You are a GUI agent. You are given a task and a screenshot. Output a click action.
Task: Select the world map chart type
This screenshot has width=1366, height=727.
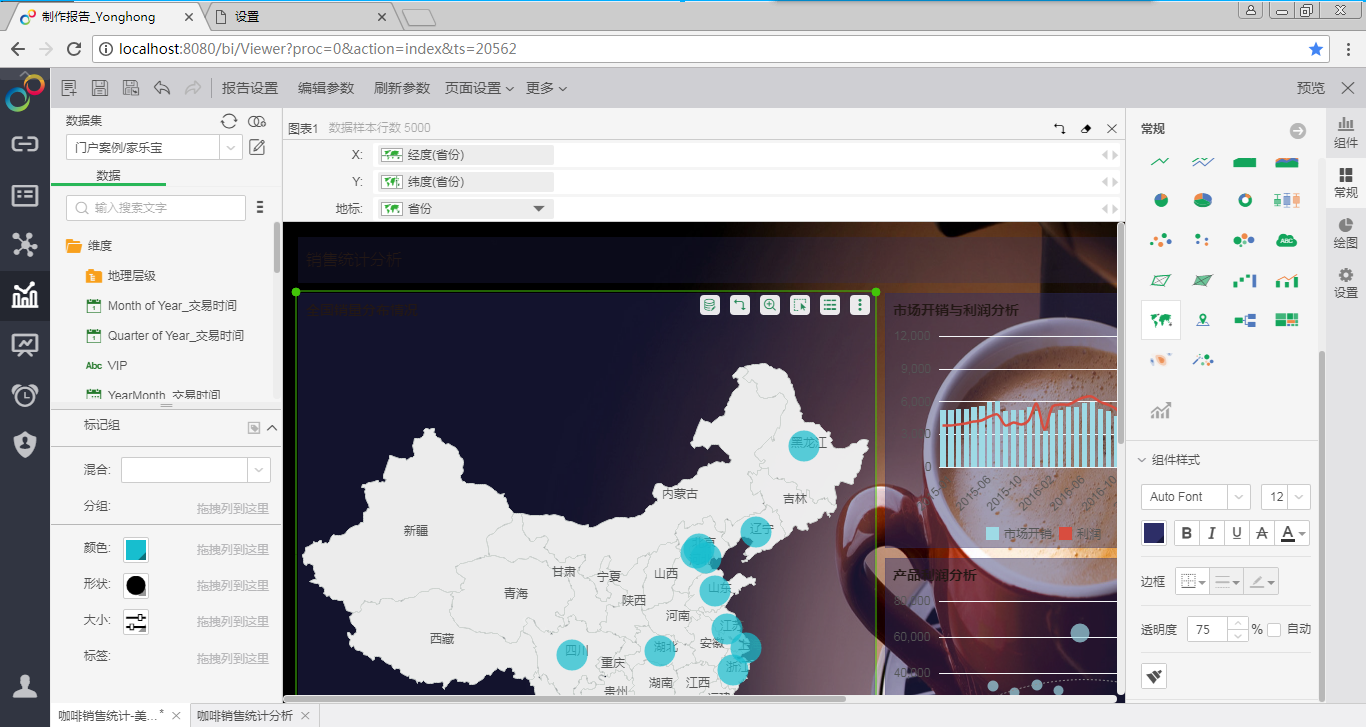[1161, 320]
